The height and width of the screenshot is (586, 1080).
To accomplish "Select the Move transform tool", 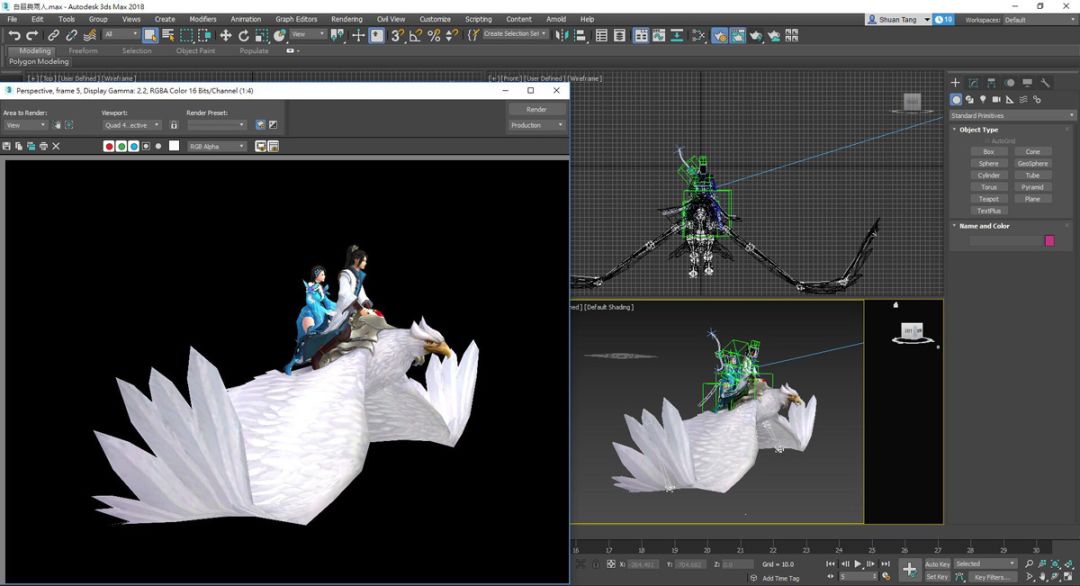I will (x=225, y=35).
